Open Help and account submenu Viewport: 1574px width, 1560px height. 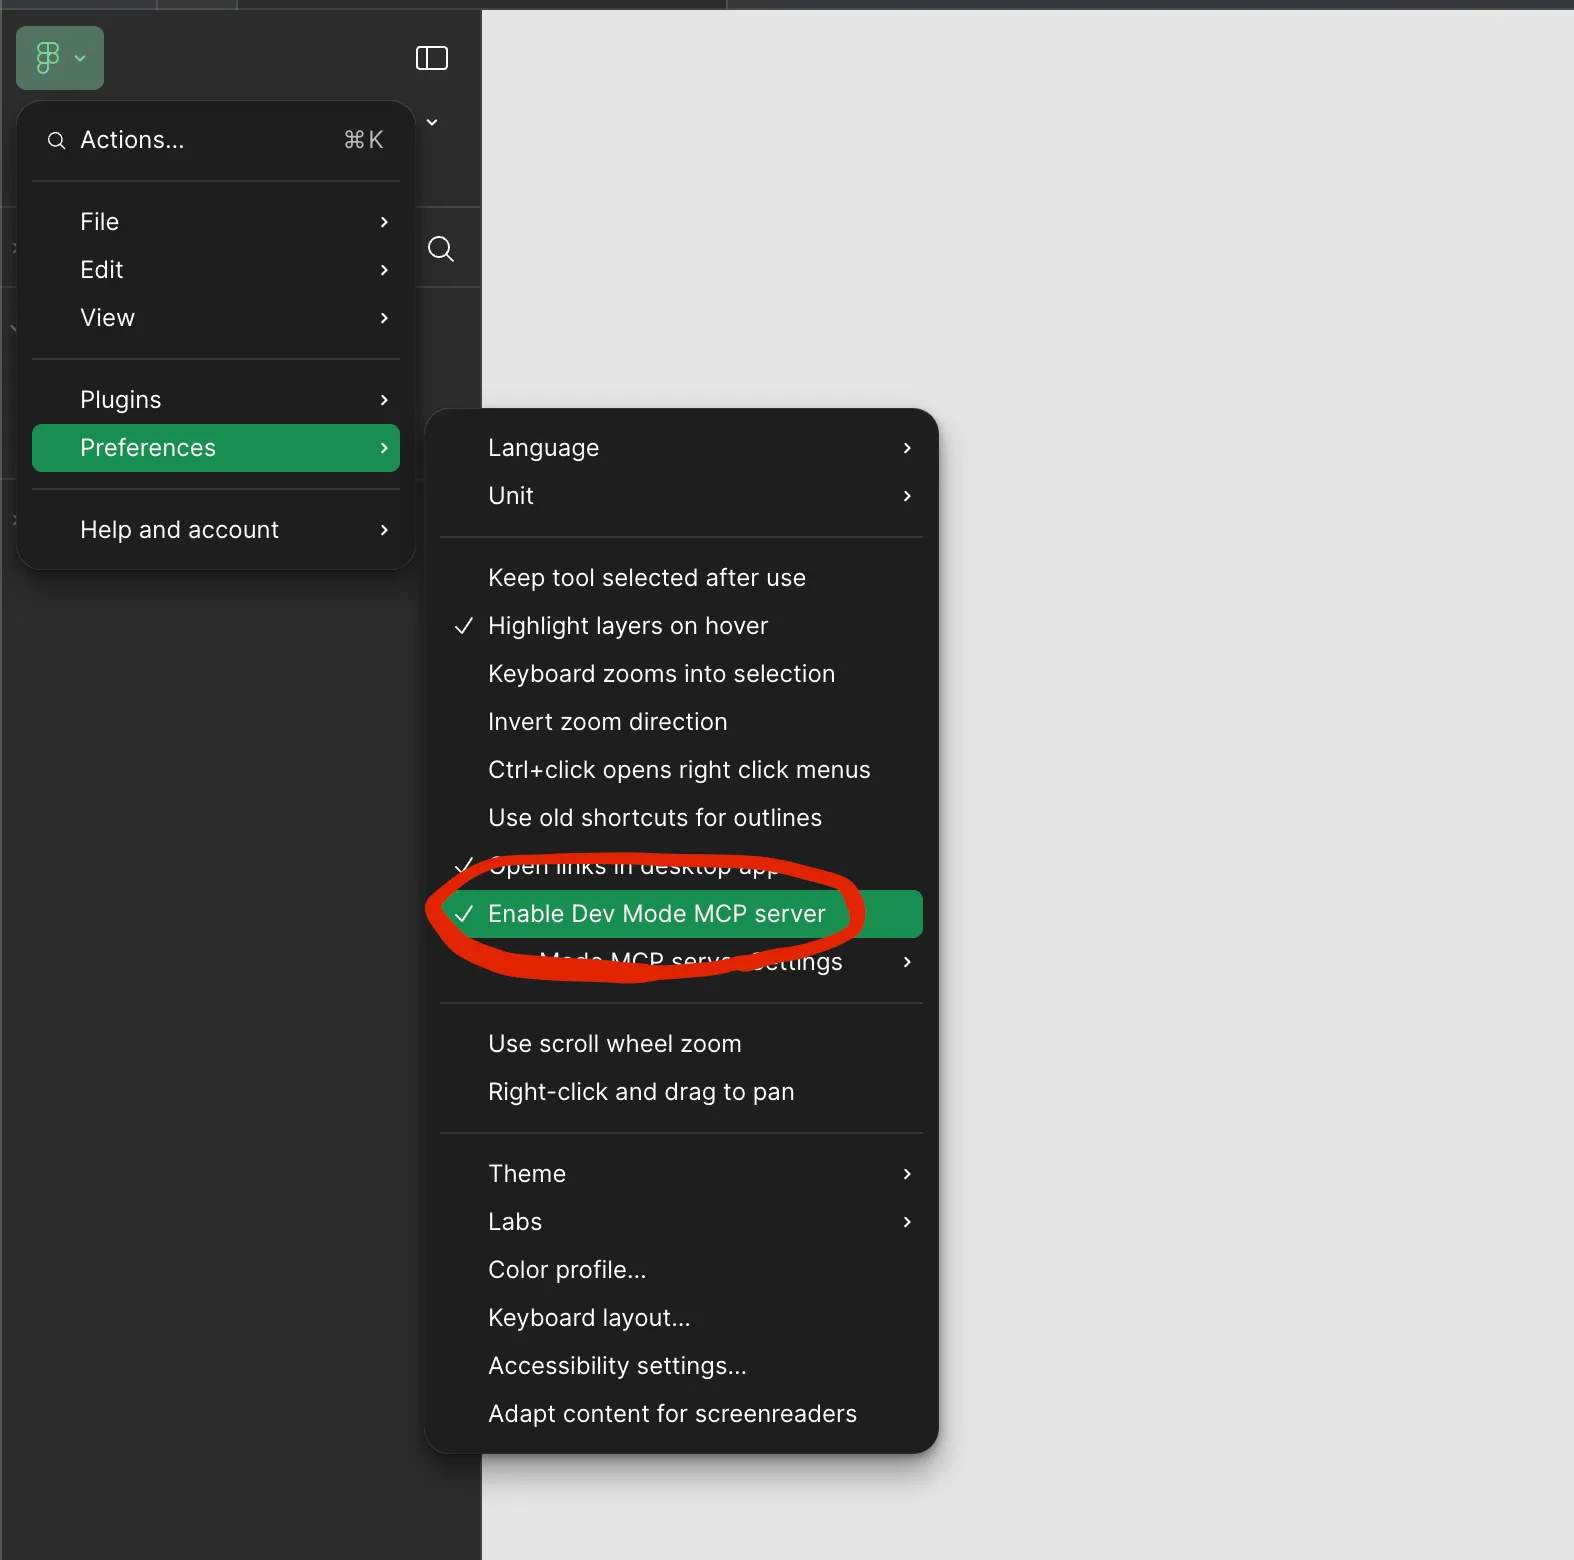pyautogui.click(x=216, y=530)
